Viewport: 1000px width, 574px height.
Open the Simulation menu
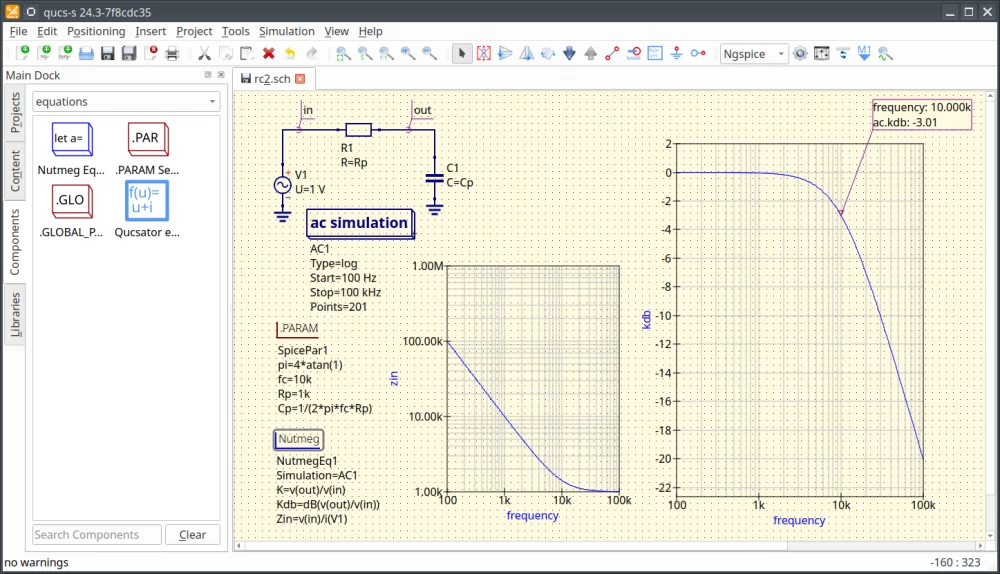[286, 31]
